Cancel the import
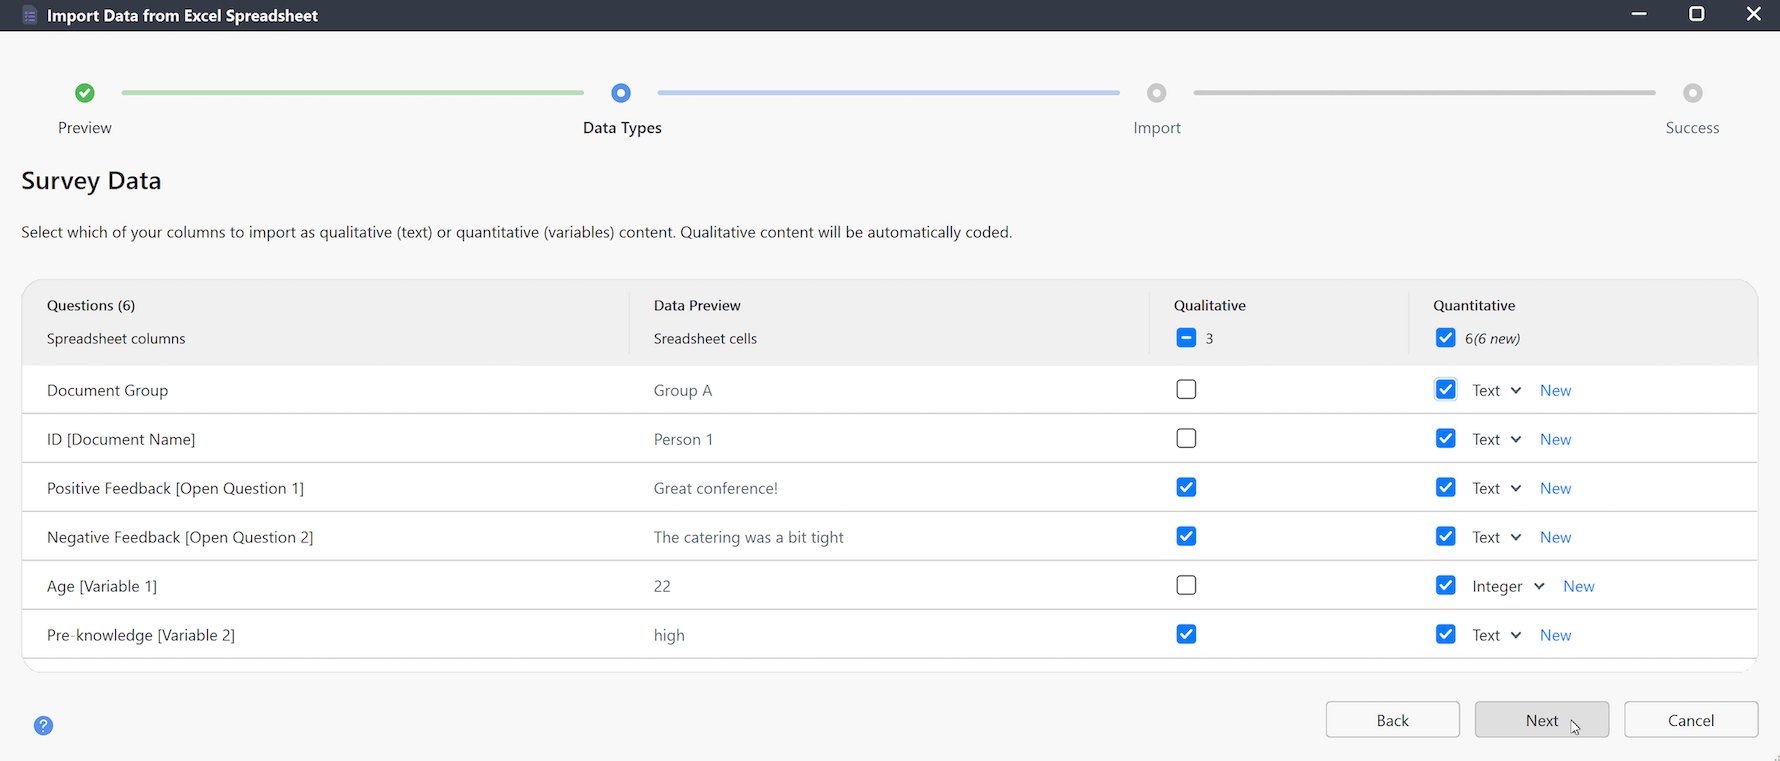The height and width of the screenshot is (761, 1780). [x=1691, y=720]
